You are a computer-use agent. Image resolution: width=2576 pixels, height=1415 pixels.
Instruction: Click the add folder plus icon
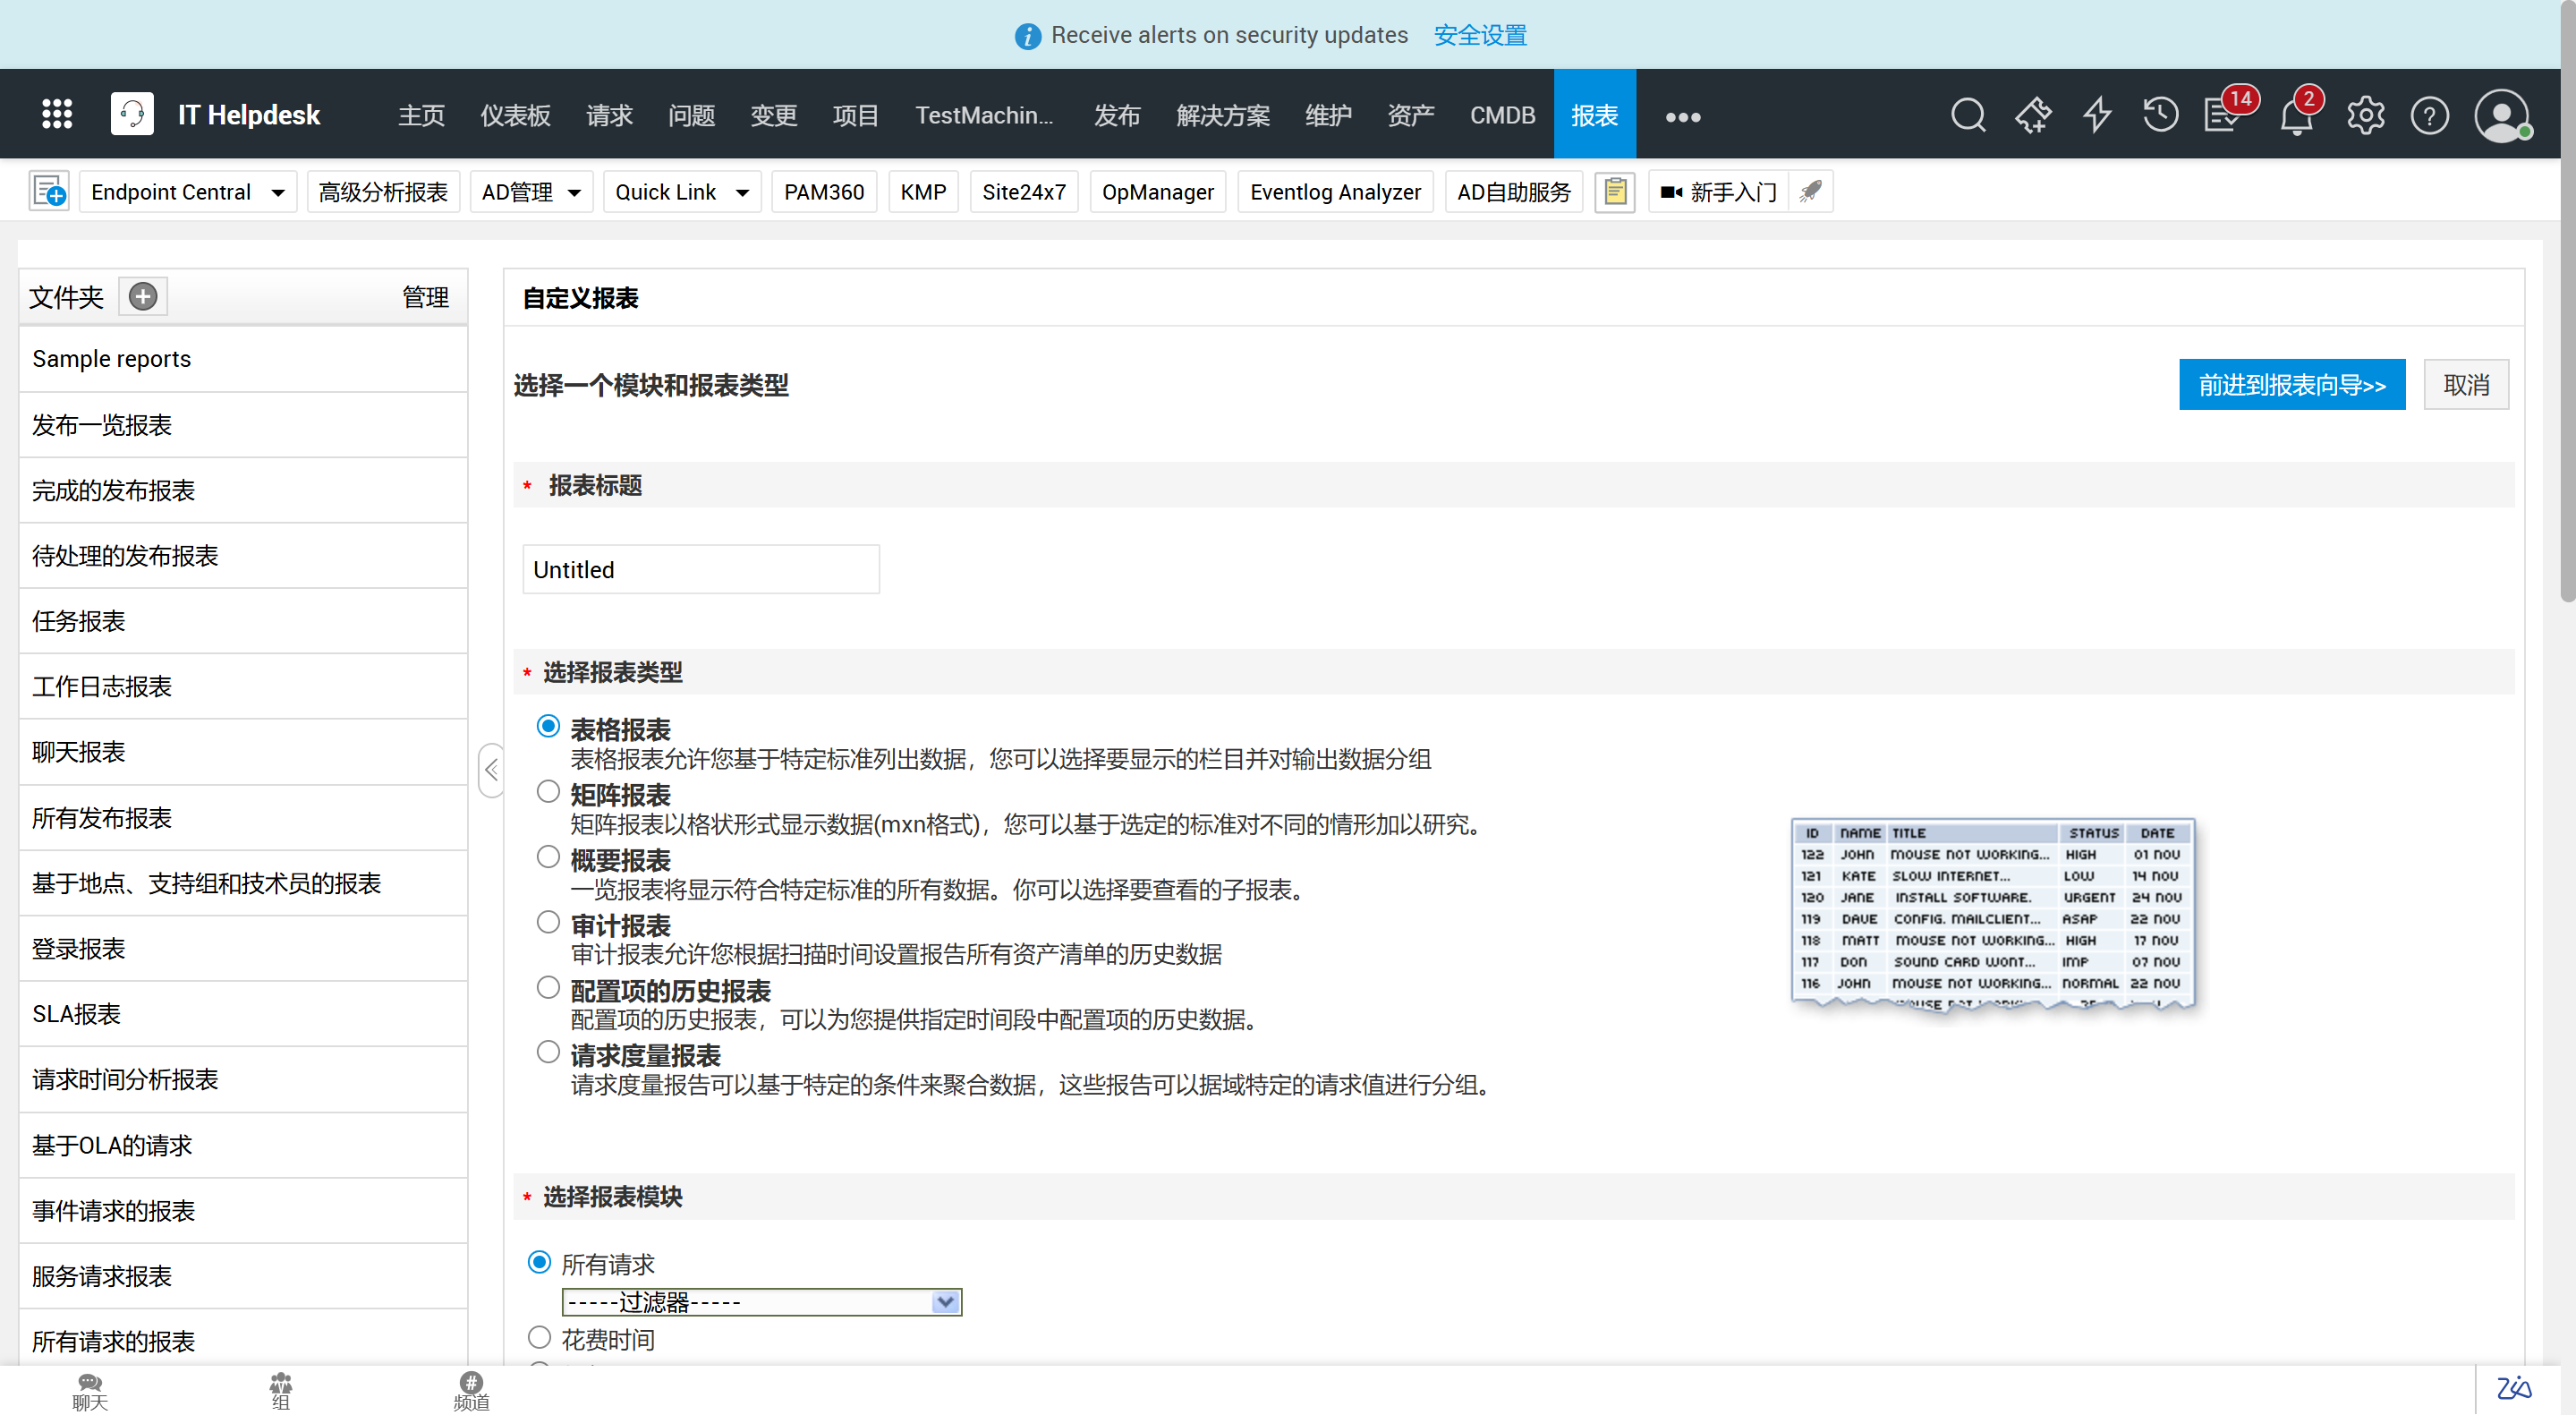point(143,296)
